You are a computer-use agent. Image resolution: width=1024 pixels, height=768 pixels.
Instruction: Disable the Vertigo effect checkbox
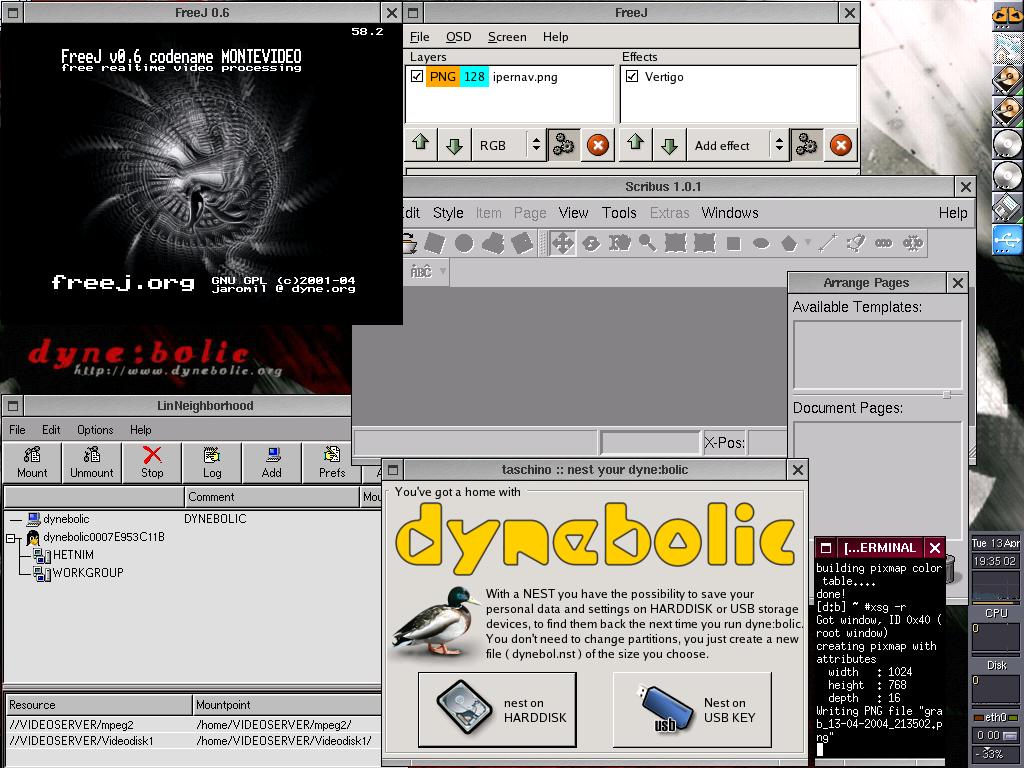(632, 77)
